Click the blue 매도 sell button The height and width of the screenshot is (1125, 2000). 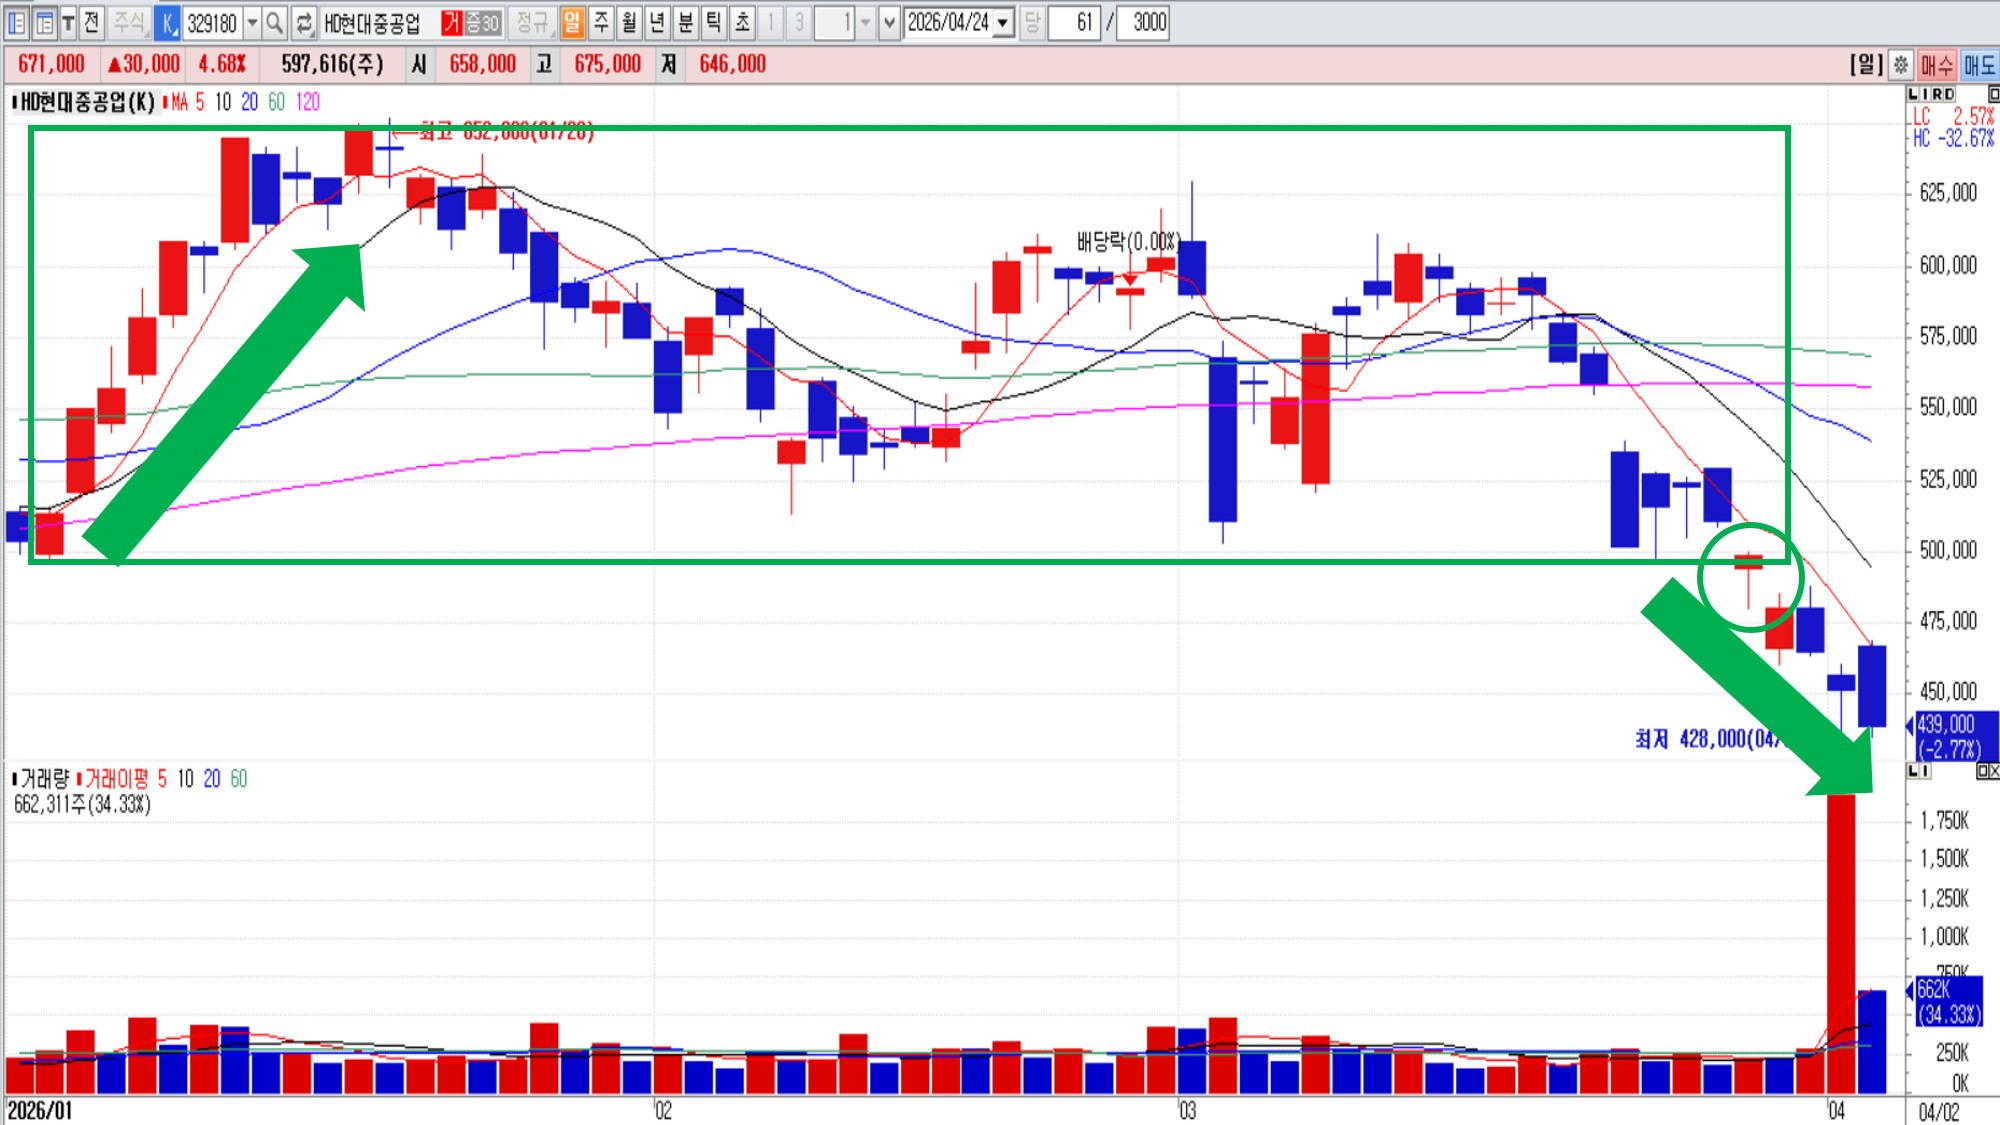[x=1979, y=65]
